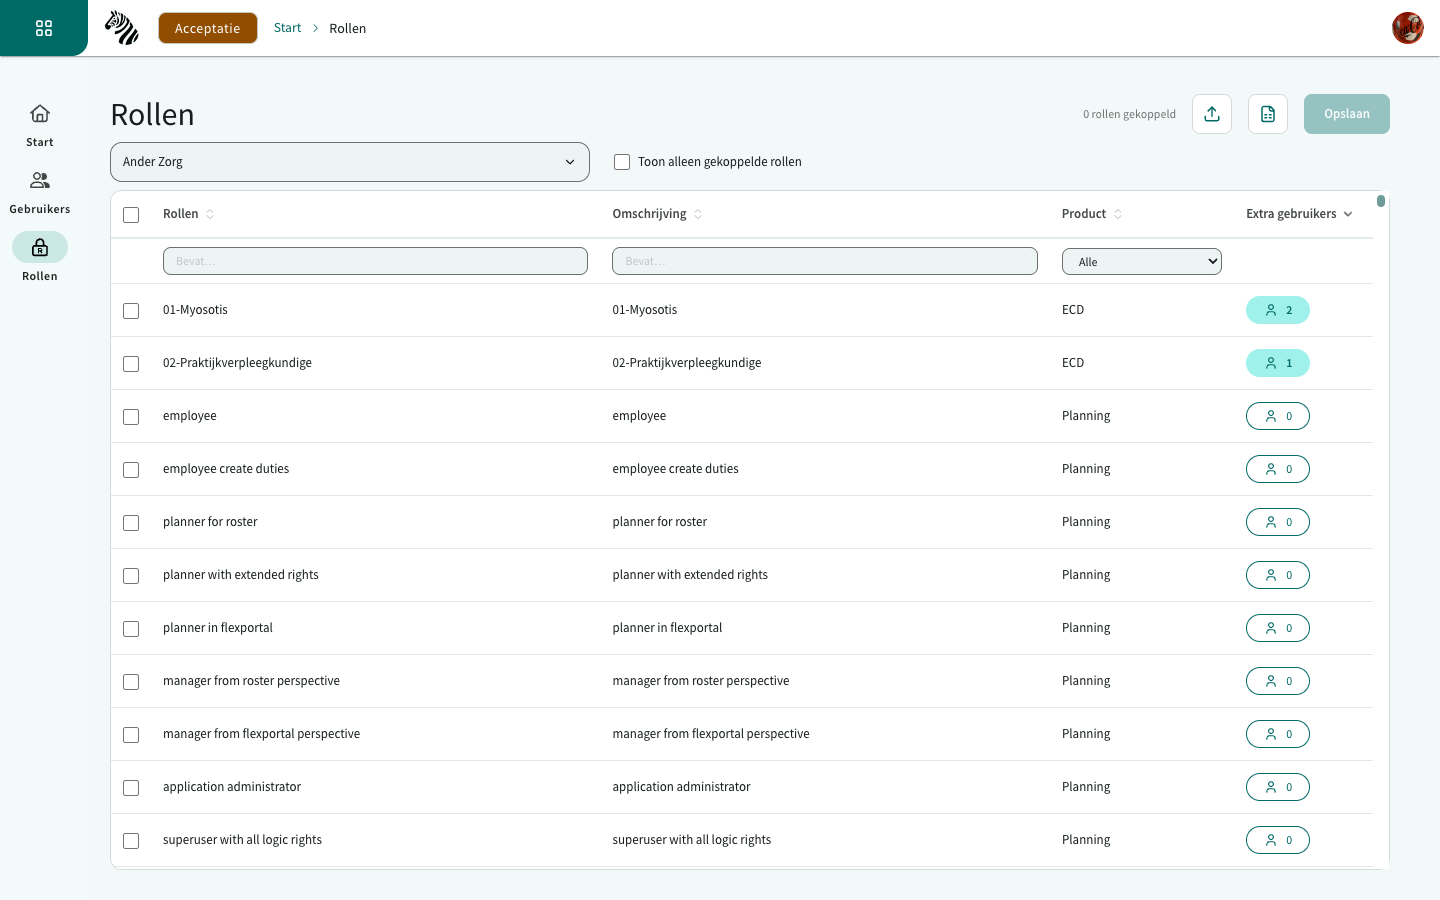Check the employee row checkbox
Image resolution: width=1440 pixels, height=900 pixels.
pyautogui.click(x=131, y=417)
